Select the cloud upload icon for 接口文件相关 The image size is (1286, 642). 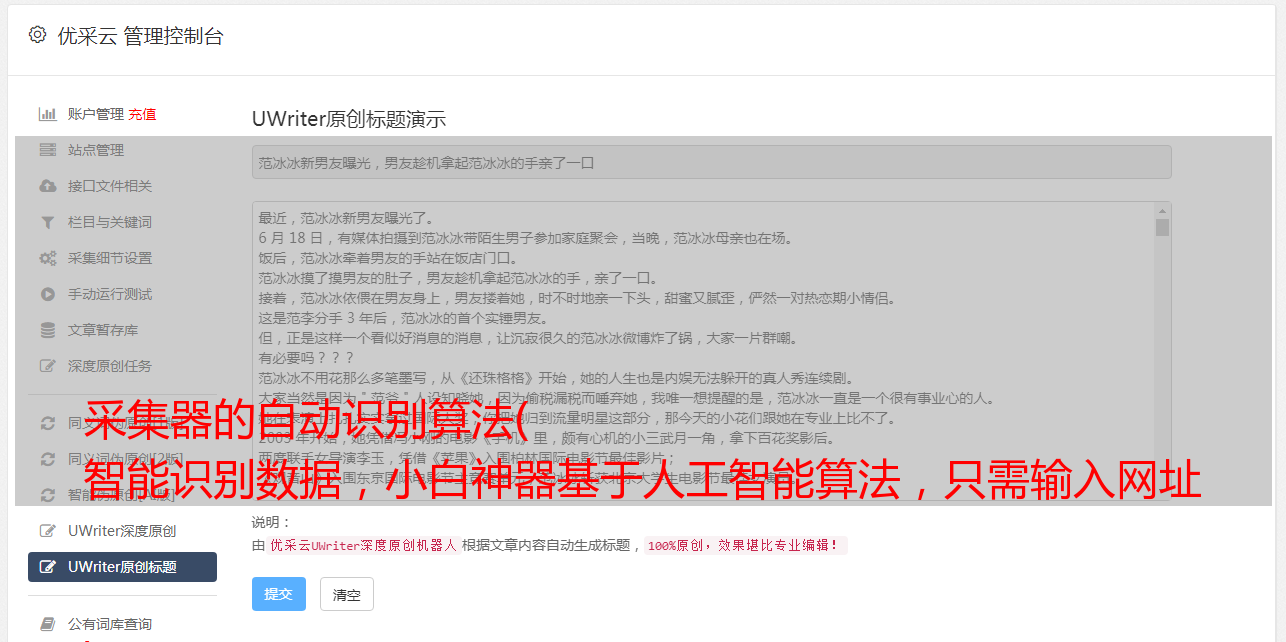(47, 186)
